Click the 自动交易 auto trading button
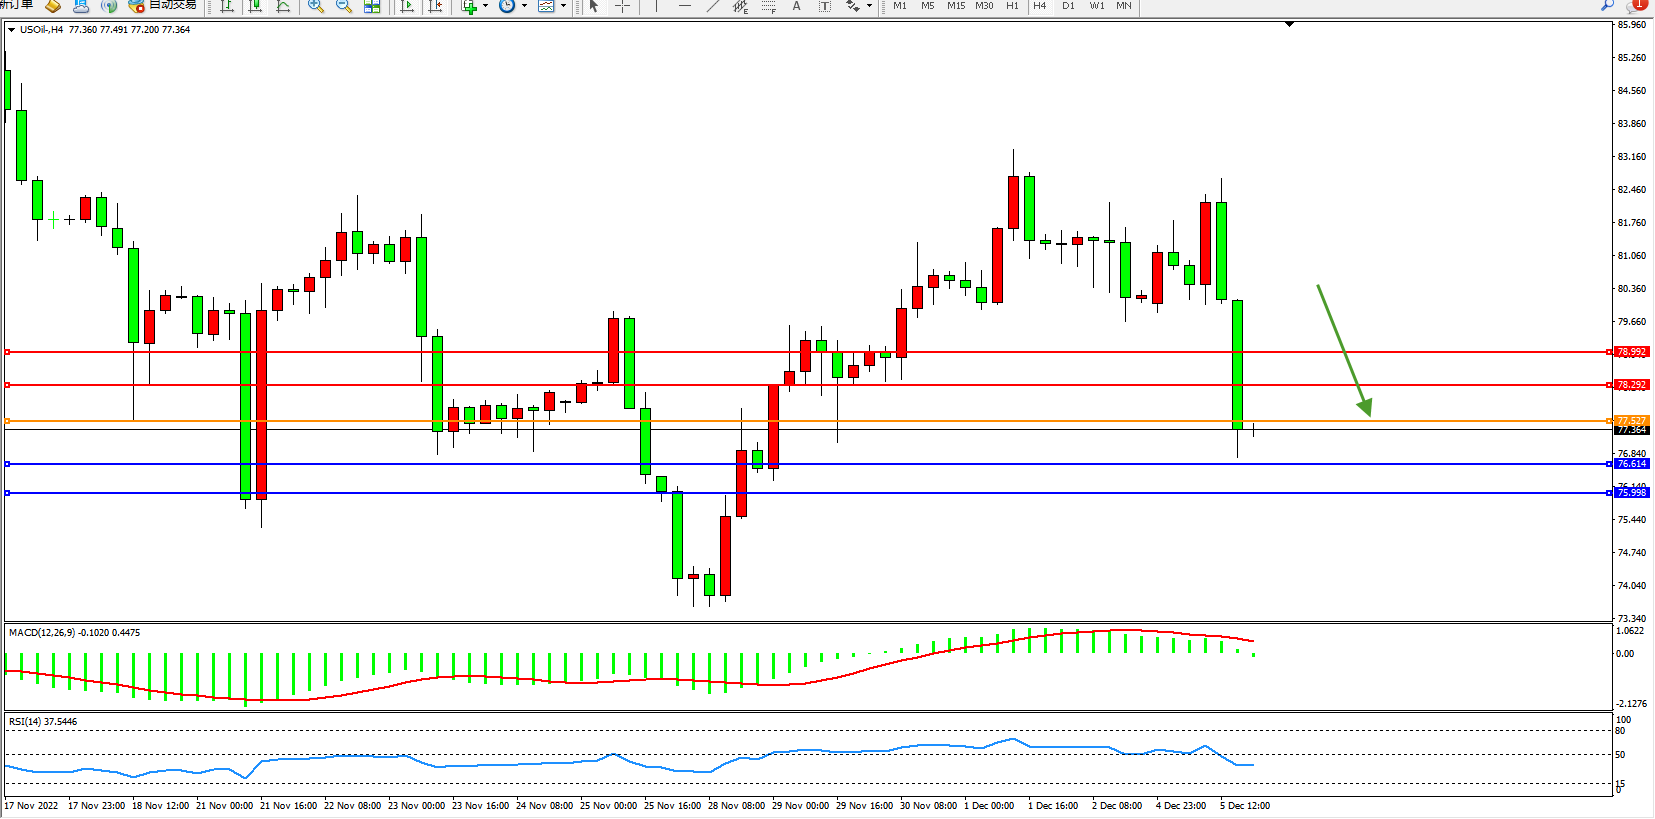Image resolution: width=1655 pixels, height=819 pixels. 163,6
